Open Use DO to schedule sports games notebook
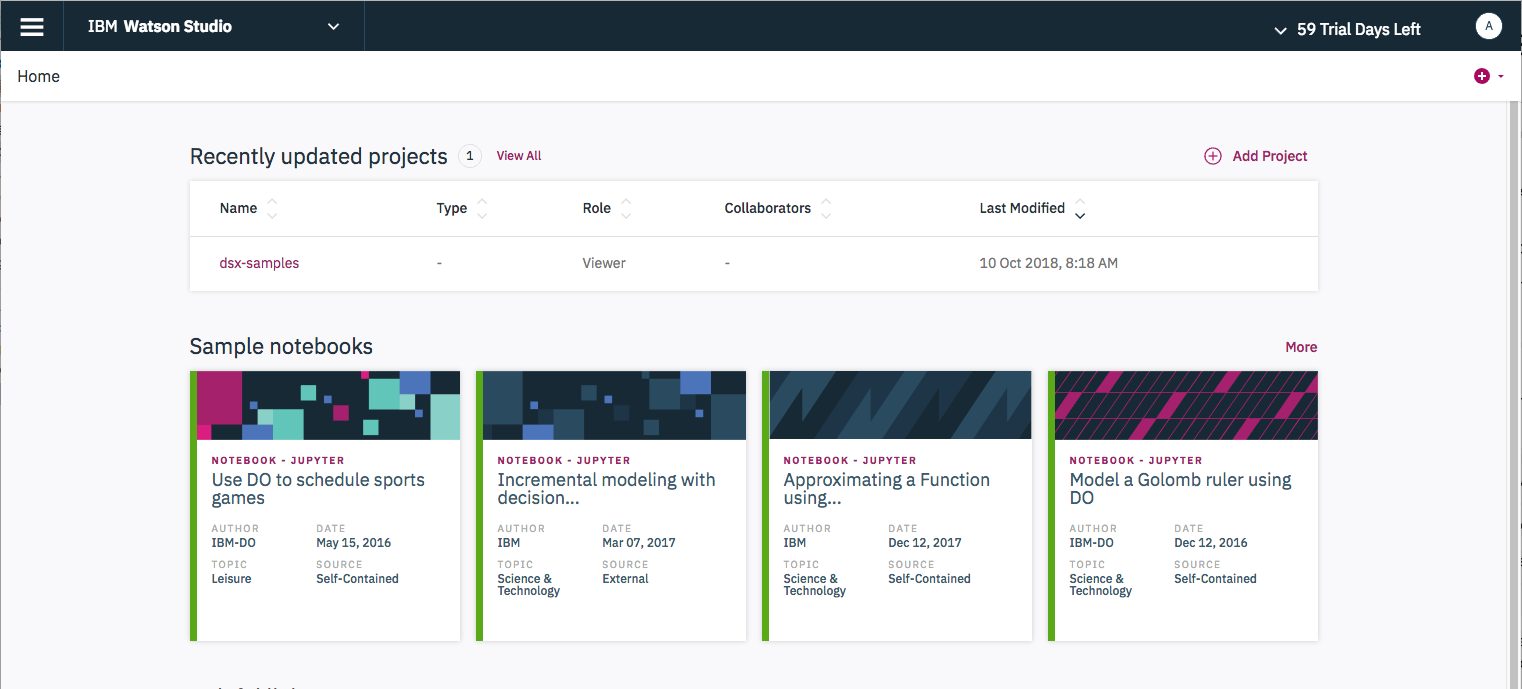Image resolution: width=1522 pixels, height=689 pixels. [x=318, y=489]
